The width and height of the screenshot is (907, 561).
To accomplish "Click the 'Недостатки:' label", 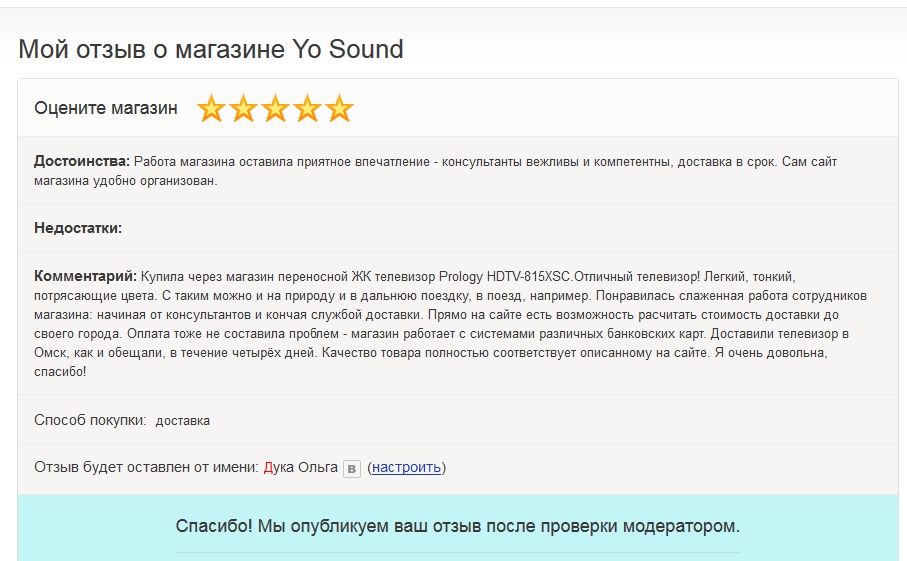I will click(78, 228).
